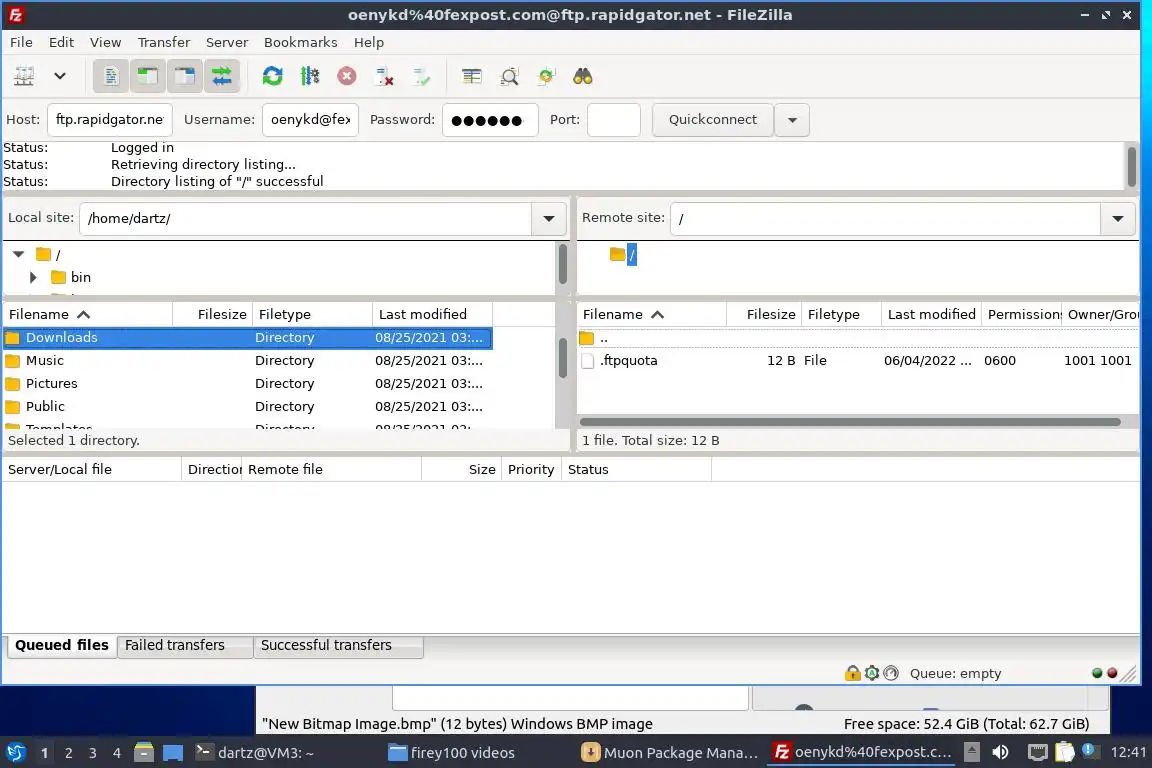Open the Site Manager toolbar icon
Screen dimensions: 1152x768
coord(24,76)
